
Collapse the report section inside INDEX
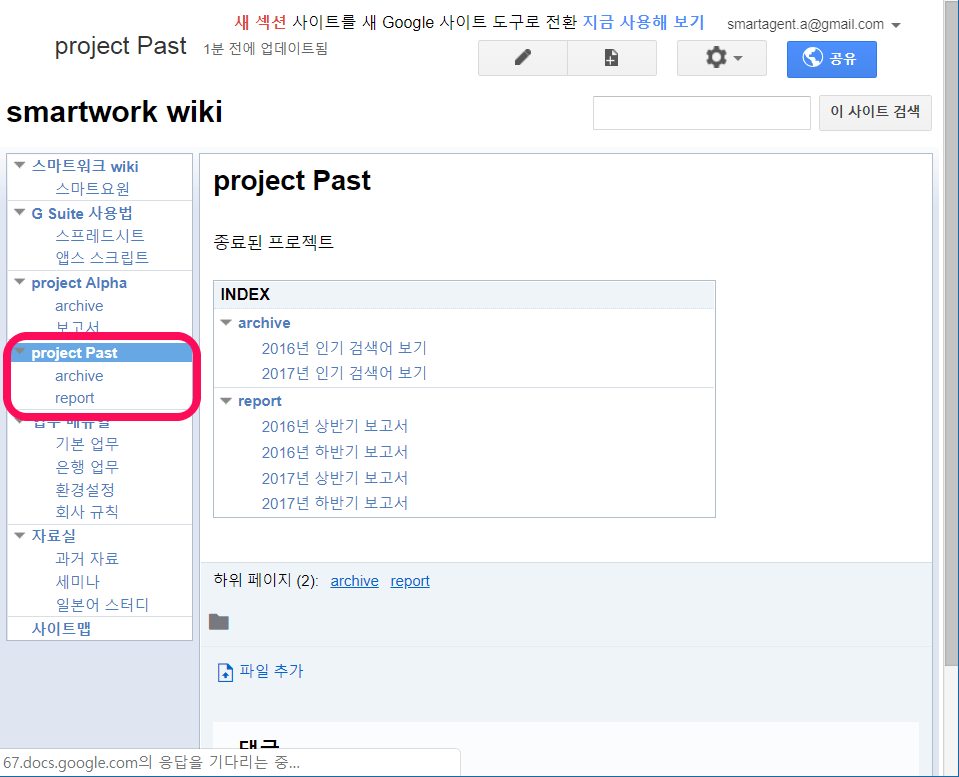point(225,401)
